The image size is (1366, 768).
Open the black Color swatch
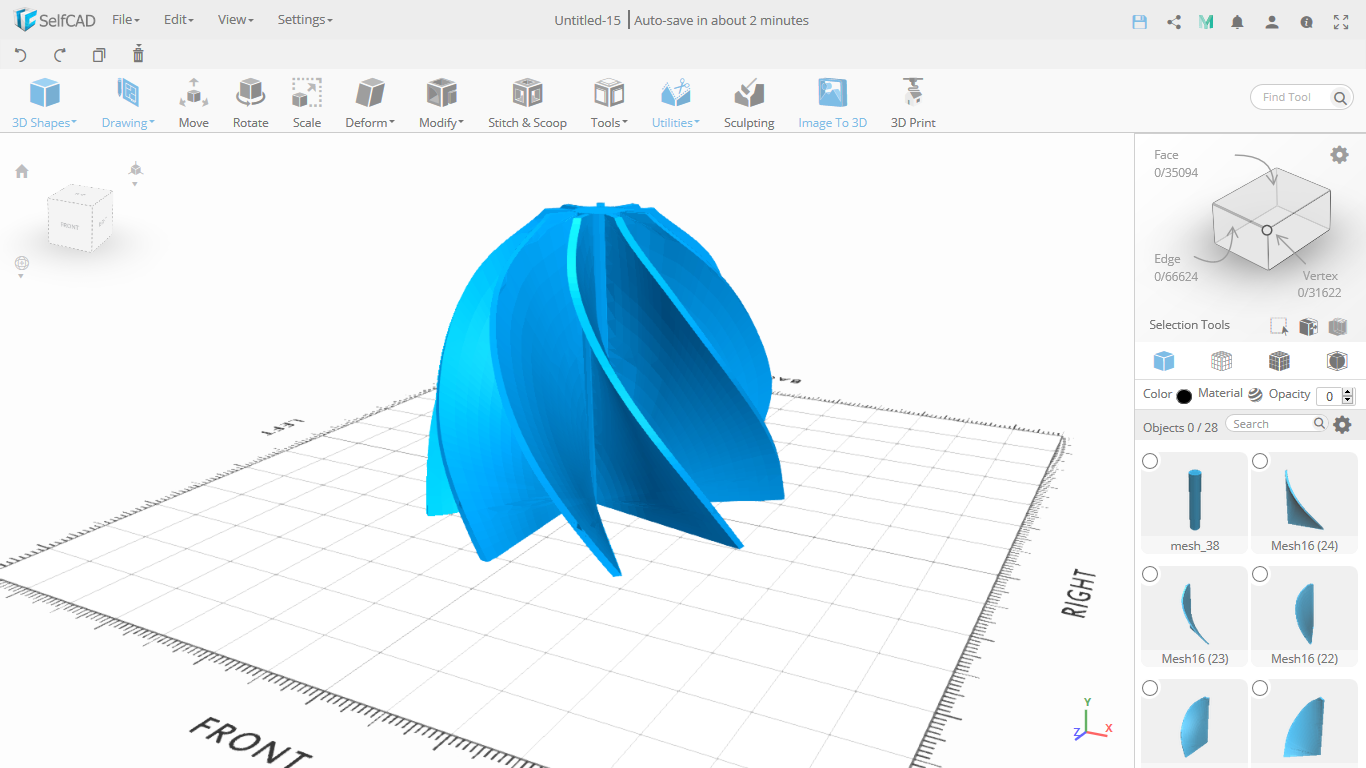1184,396
